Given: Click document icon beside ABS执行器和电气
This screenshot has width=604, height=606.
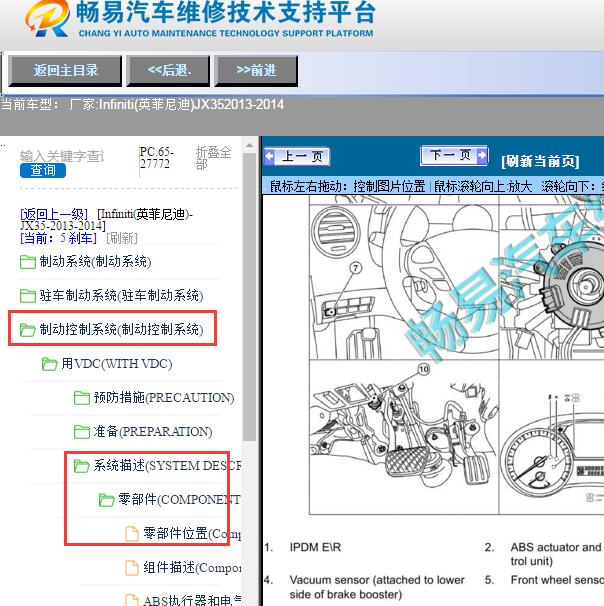Looking at the screenshot, I should click(132, 600).
